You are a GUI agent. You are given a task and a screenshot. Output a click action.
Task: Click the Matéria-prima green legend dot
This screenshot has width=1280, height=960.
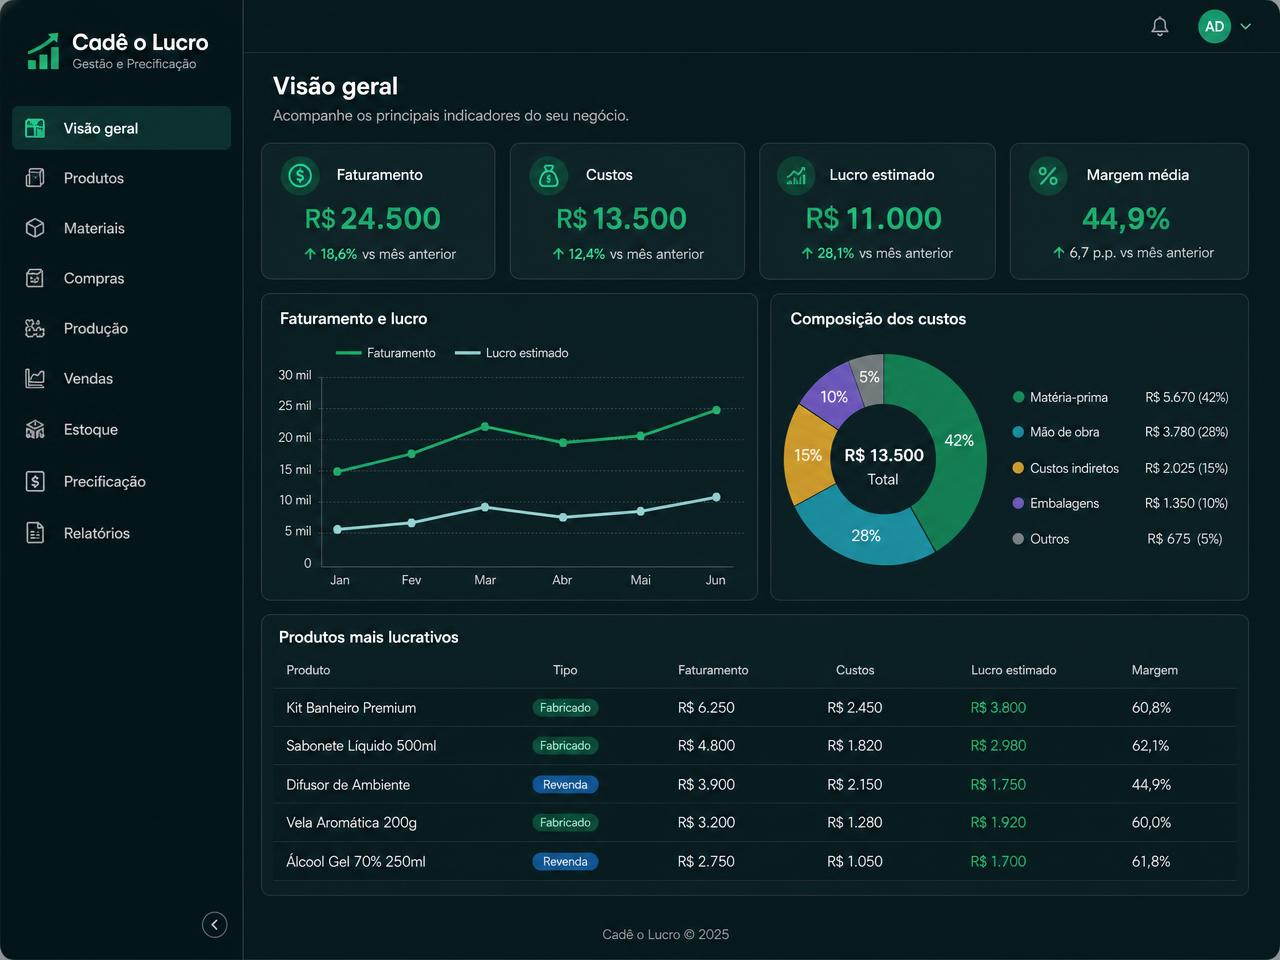click(1018, 397)
